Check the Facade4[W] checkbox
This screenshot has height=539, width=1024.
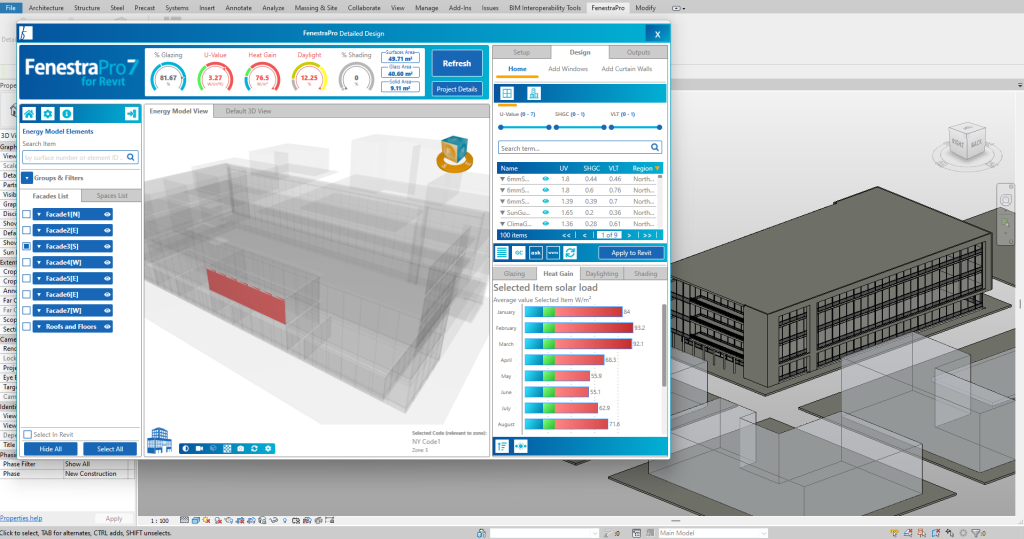pyautogui.click(x=27, y=263)
